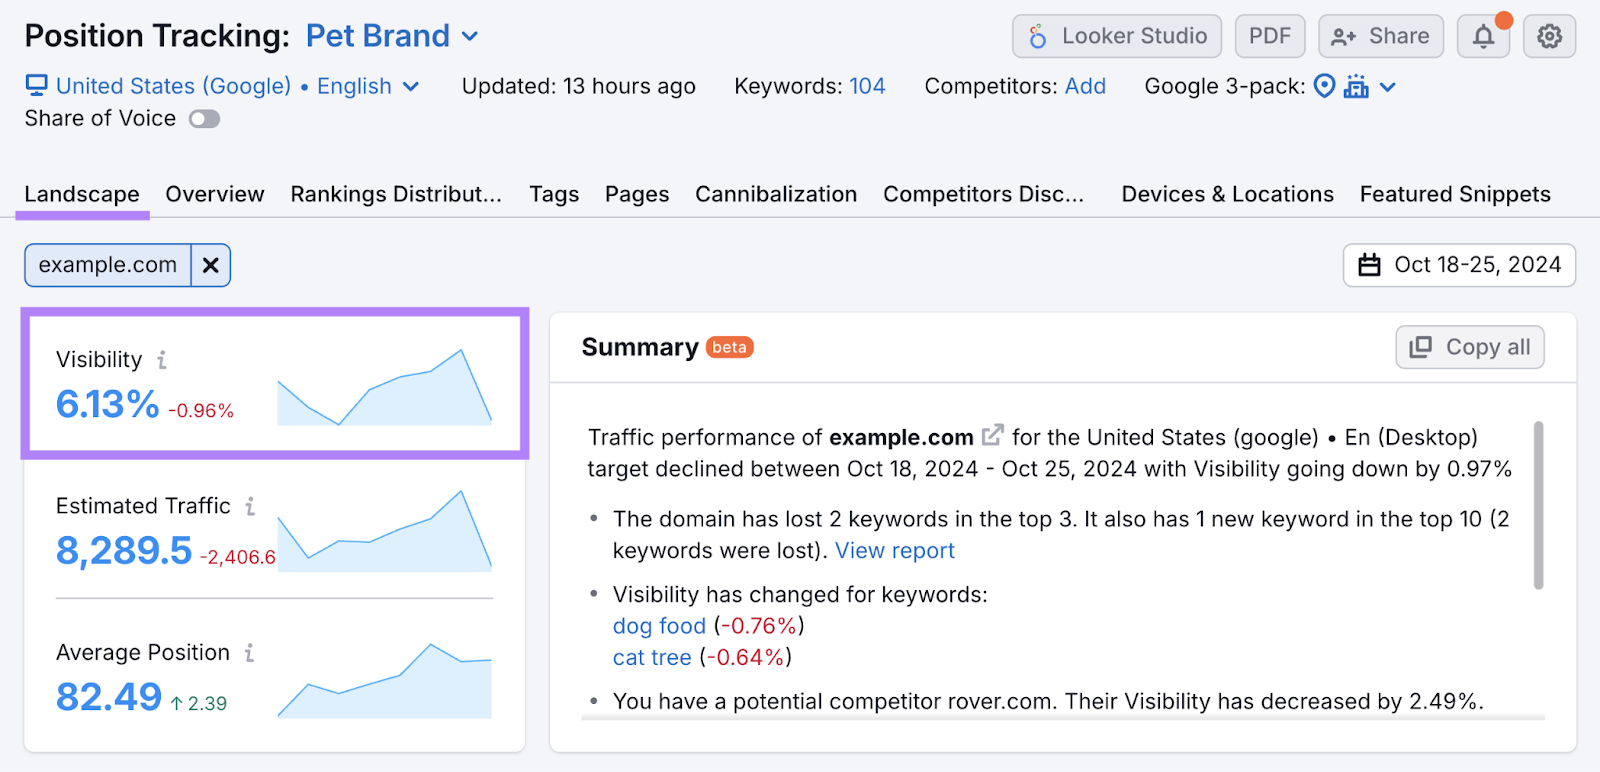Click the Google 3-pack business icon
Screen dimensions: 1600x772
(1356, 86)
